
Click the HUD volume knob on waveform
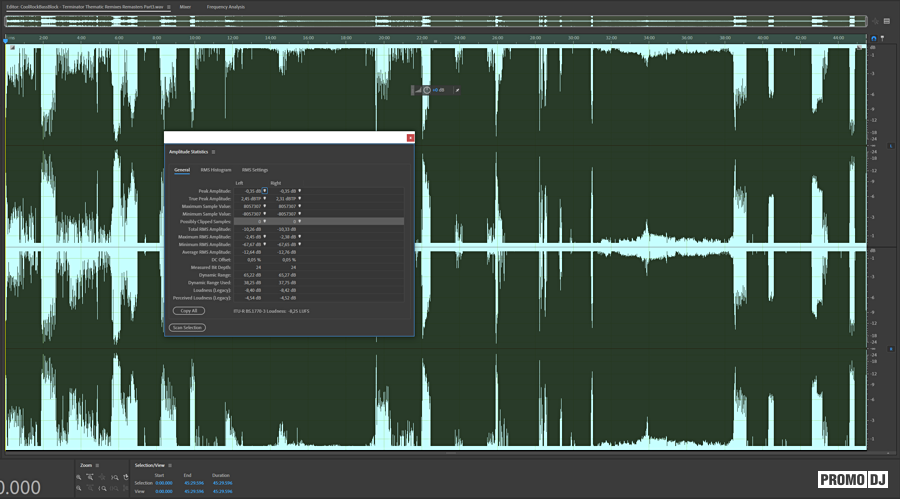pyautogui.click(x=427, y=90)
